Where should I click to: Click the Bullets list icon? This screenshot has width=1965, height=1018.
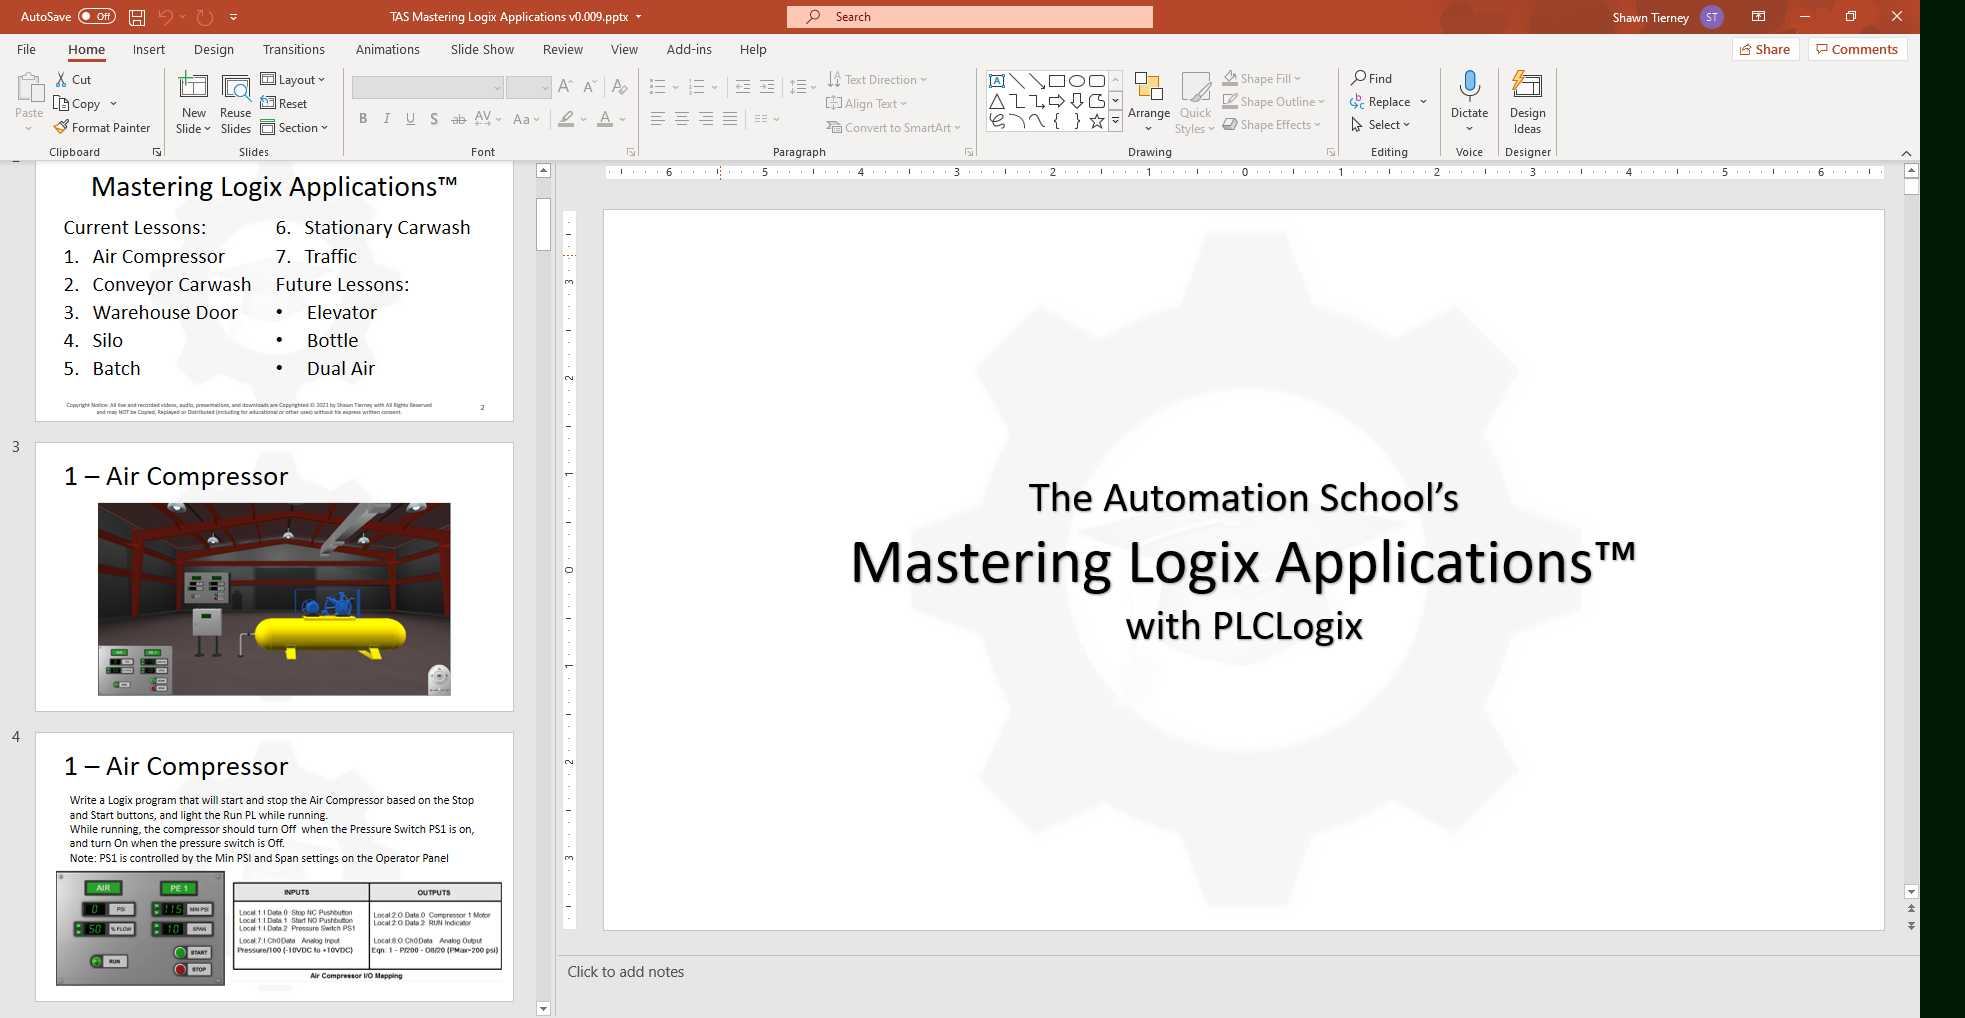pos(657,87)
